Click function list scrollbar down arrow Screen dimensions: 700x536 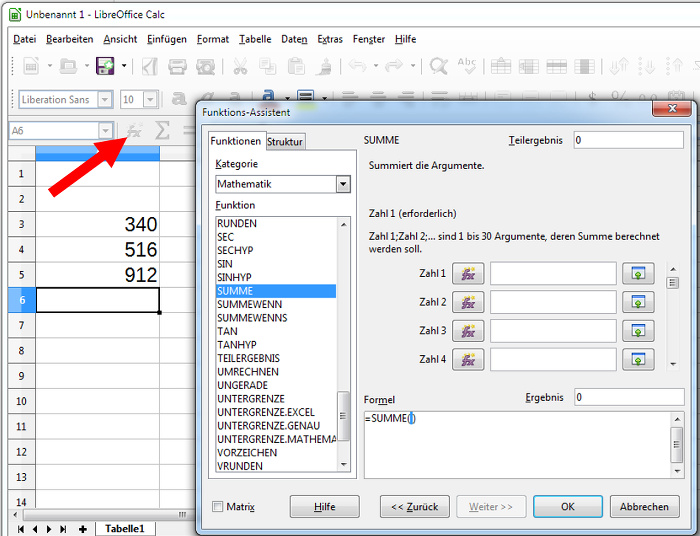343,465
